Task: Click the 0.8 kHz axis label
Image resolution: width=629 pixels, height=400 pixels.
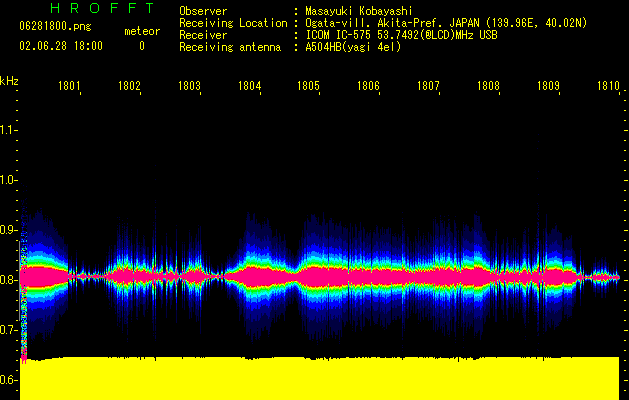Action: [8, 280]
